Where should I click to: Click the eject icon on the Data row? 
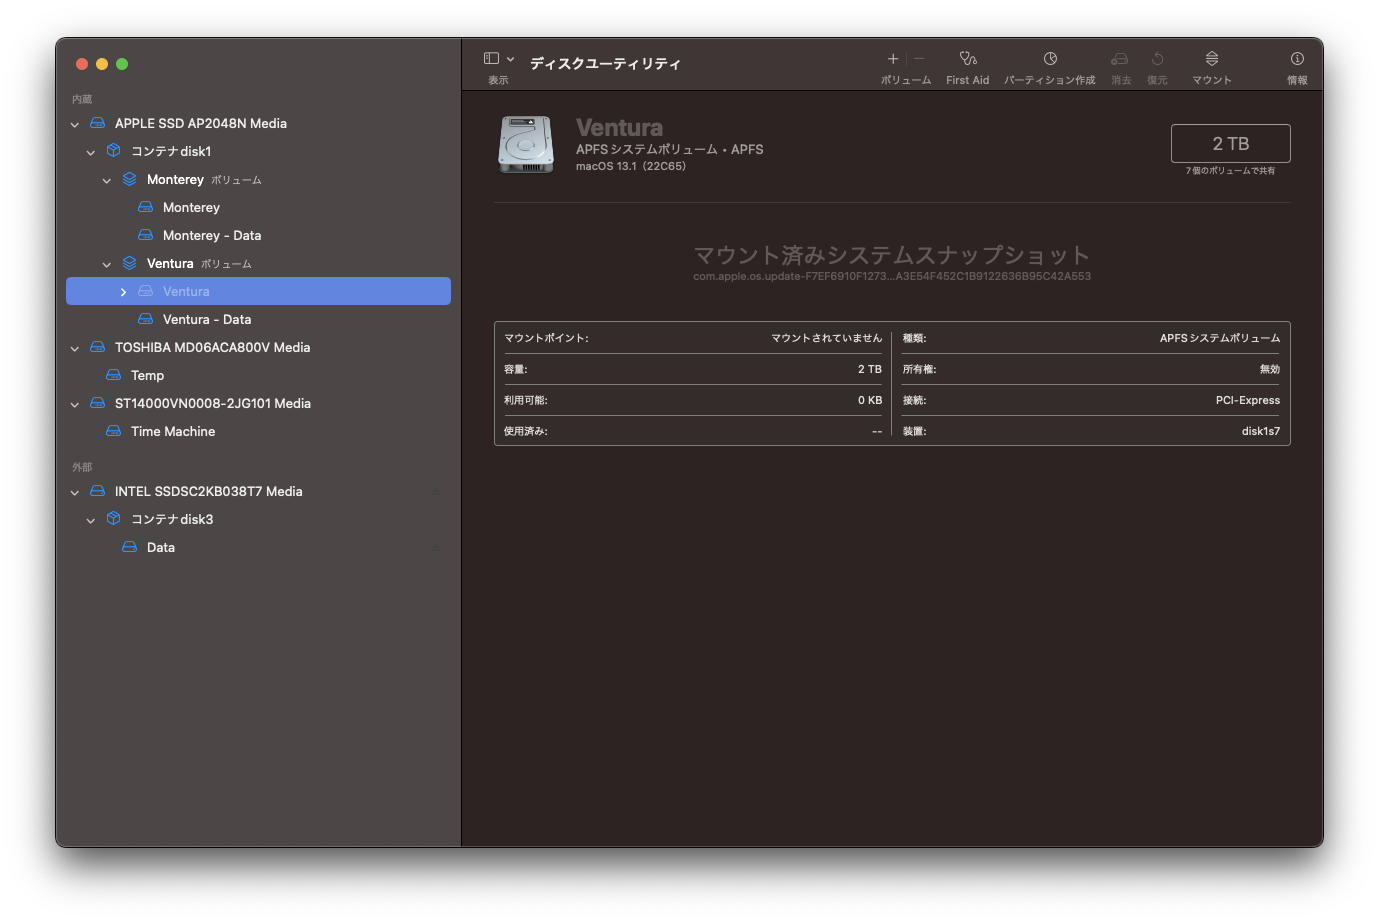[435, 548]
